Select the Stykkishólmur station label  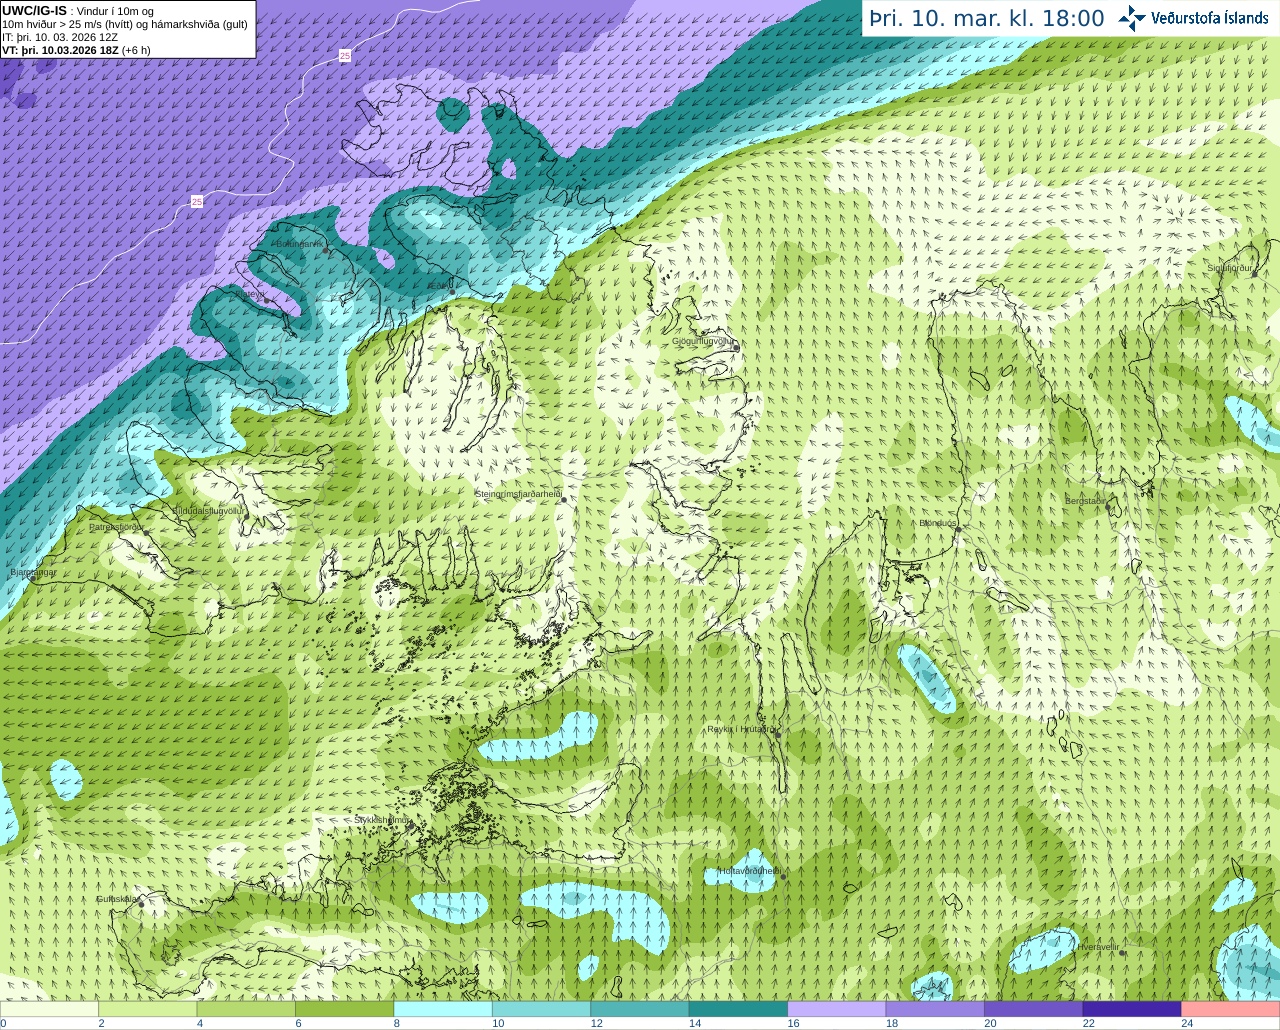pyautogui.click(x=382, y=820)
